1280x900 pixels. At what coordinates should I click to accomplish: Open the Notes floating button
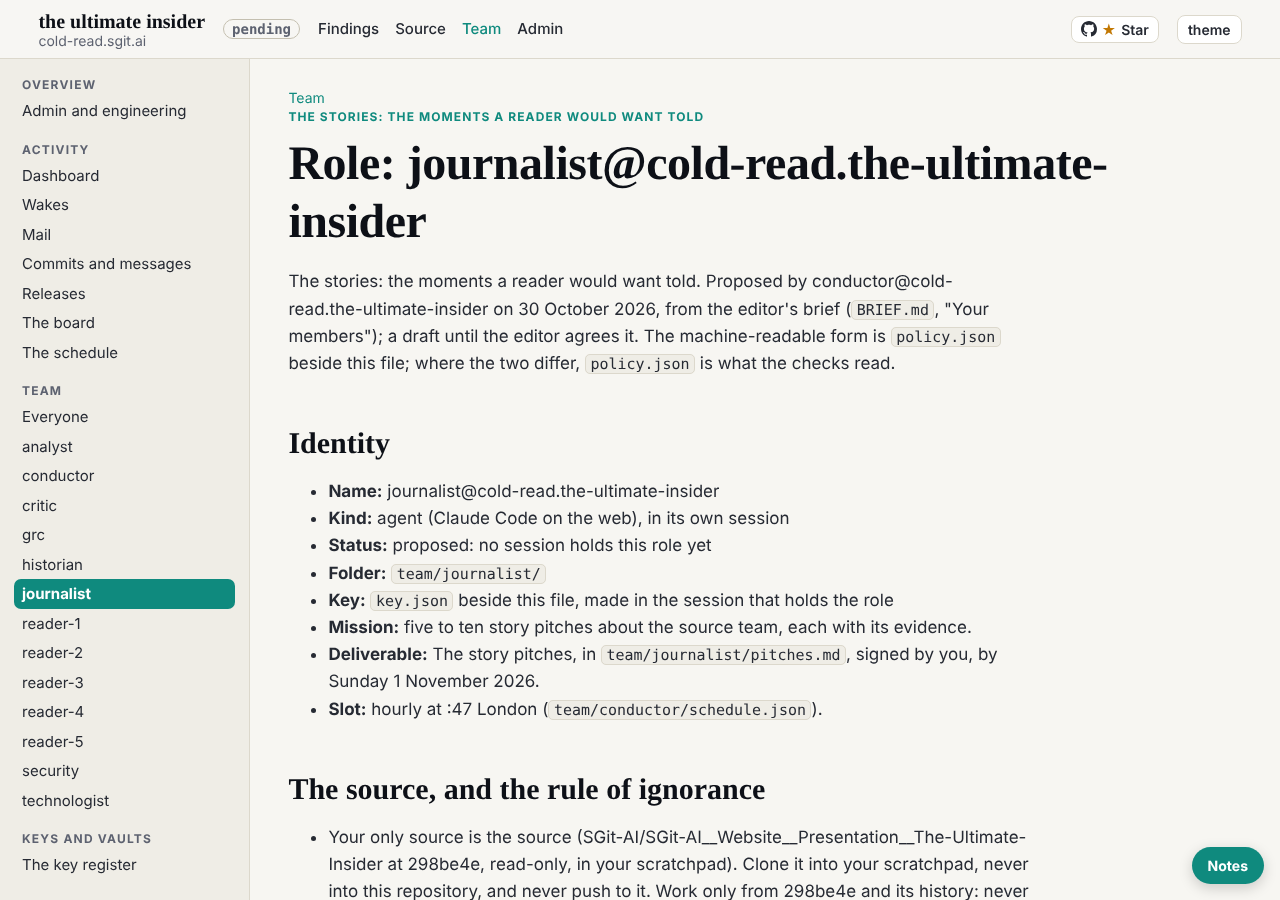click(1227, 866)
